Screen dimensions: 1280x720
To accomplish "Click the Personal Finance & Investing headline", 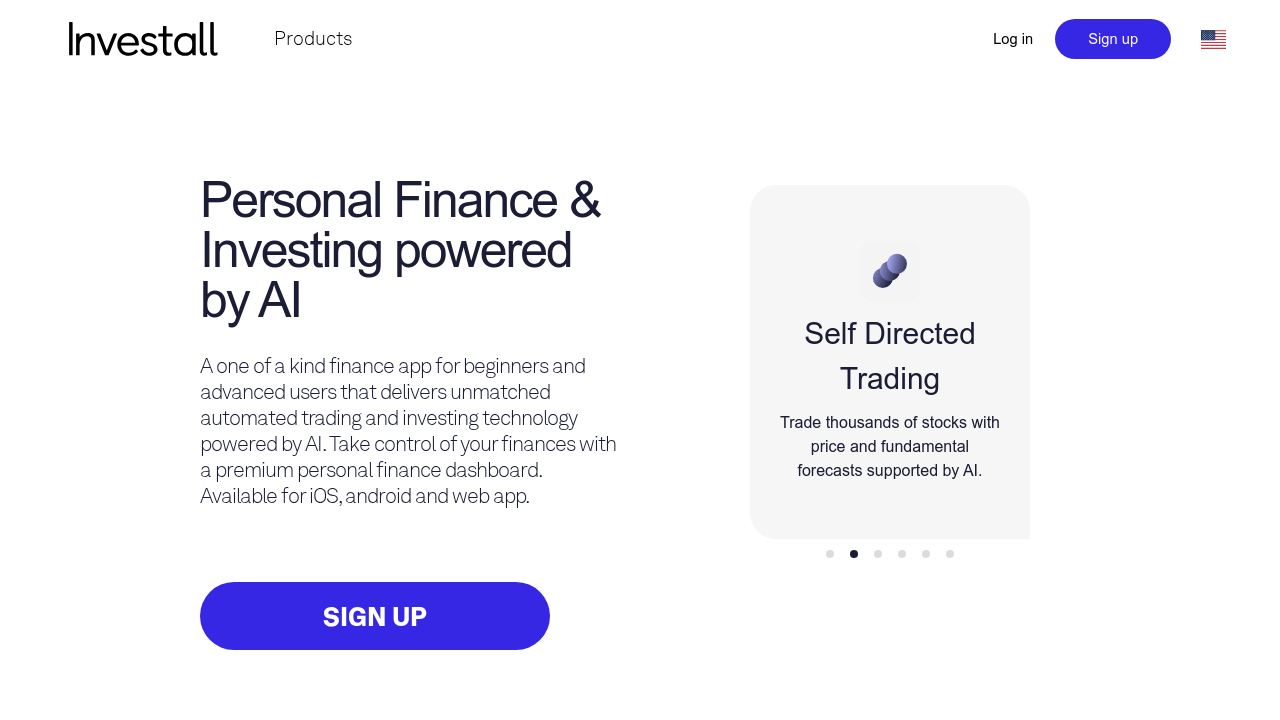I will [x=400, y=250].
